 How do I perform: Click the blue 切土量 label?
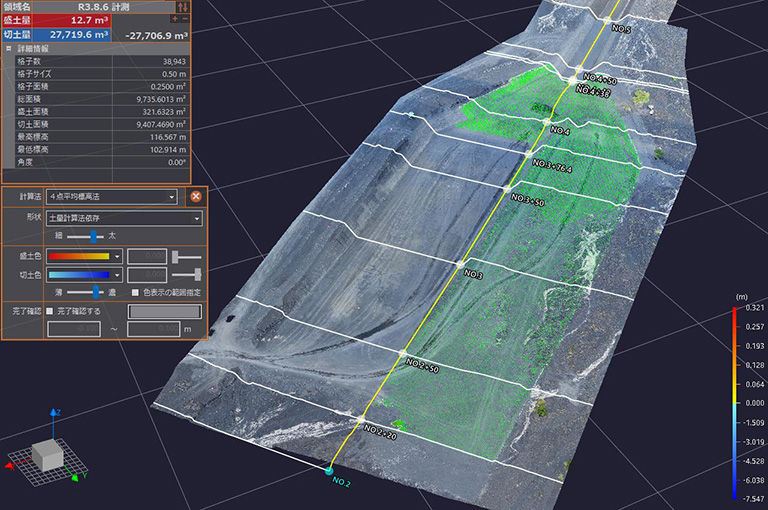(x=17, y=35)
